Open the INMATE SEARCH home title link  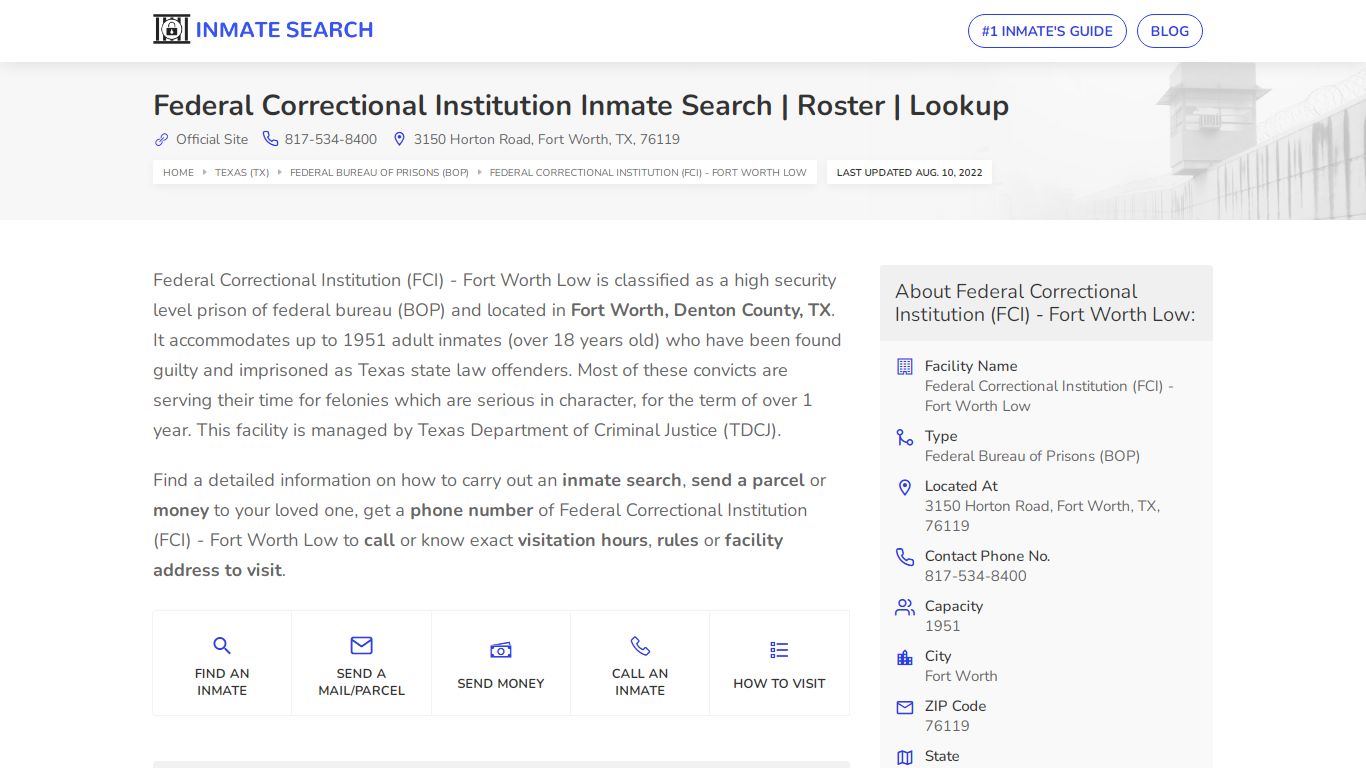click(284, 30)
